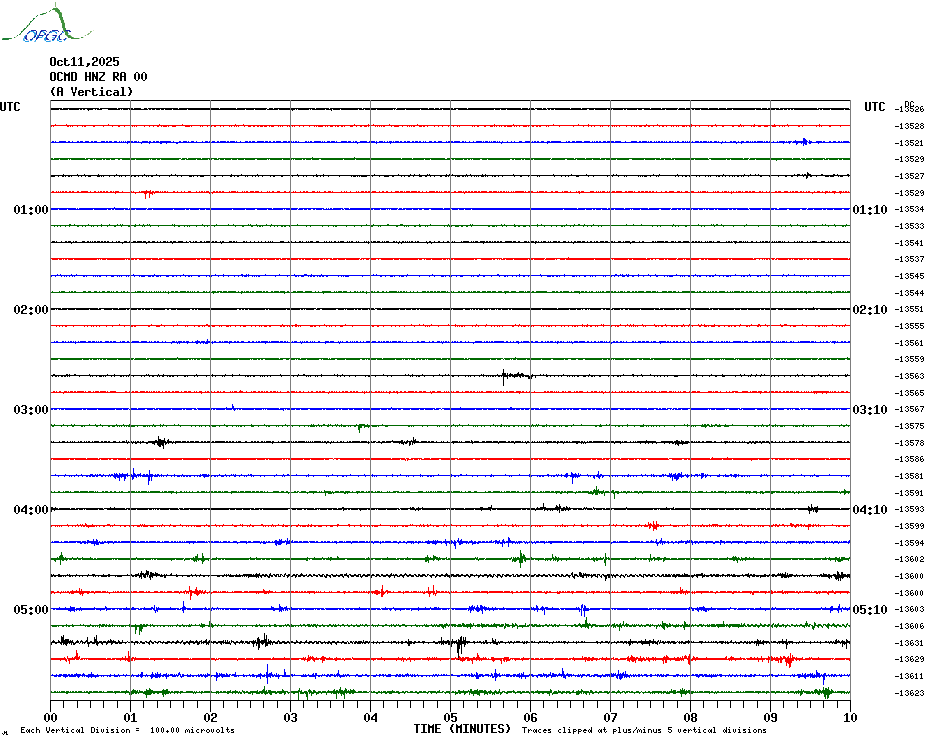
Task: Click the minute 07 axis tick label
Action: click(x=610, y=717)
